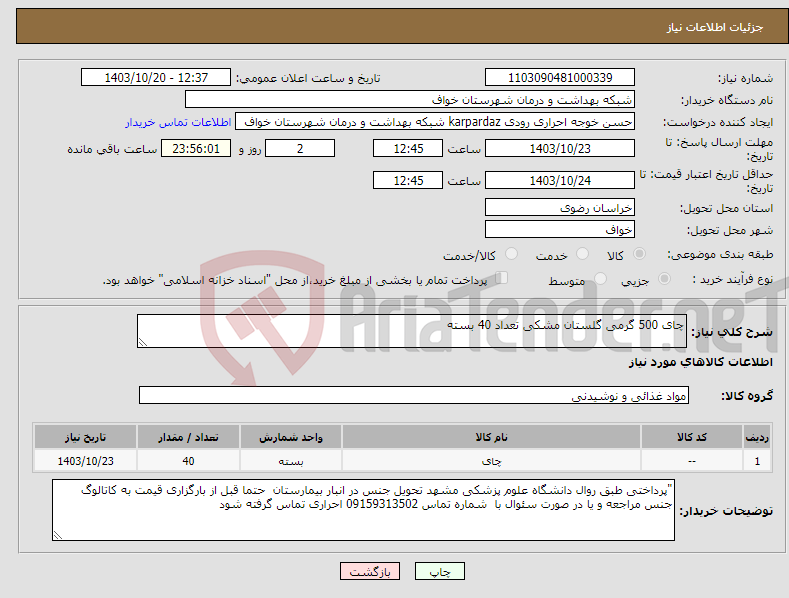Click the resize handle of description textarea
Viewport: 789px width, 598px height.
pyautogui.click(x=143, y=342)
